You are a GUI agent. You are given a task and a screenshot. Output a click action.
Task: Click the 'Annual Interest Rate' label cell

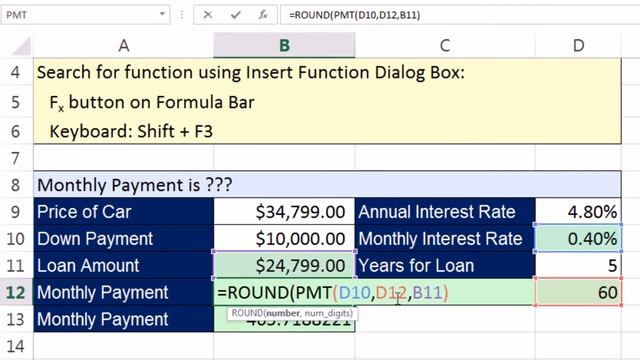[x=445, y=212]
